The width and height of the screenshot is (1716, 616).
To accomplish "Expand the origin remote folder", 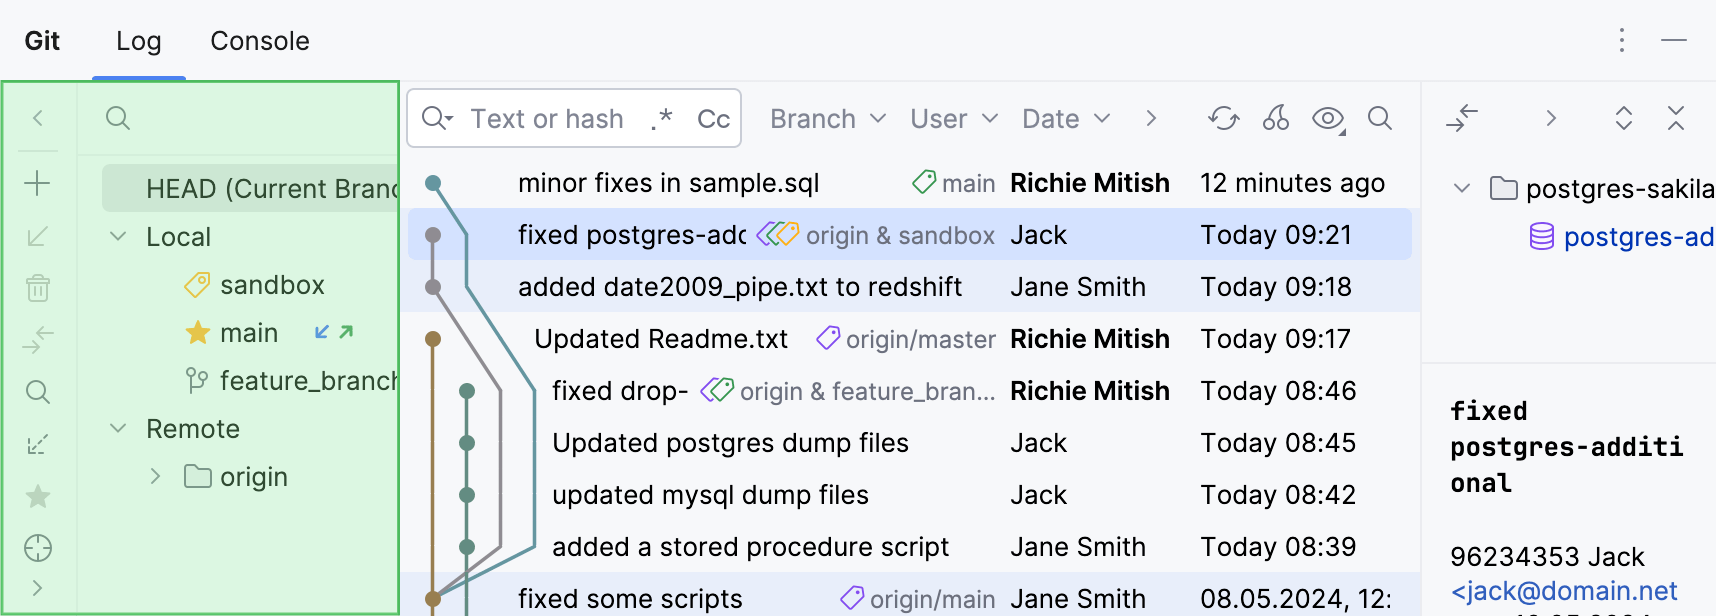I will (x=155, y=477).
